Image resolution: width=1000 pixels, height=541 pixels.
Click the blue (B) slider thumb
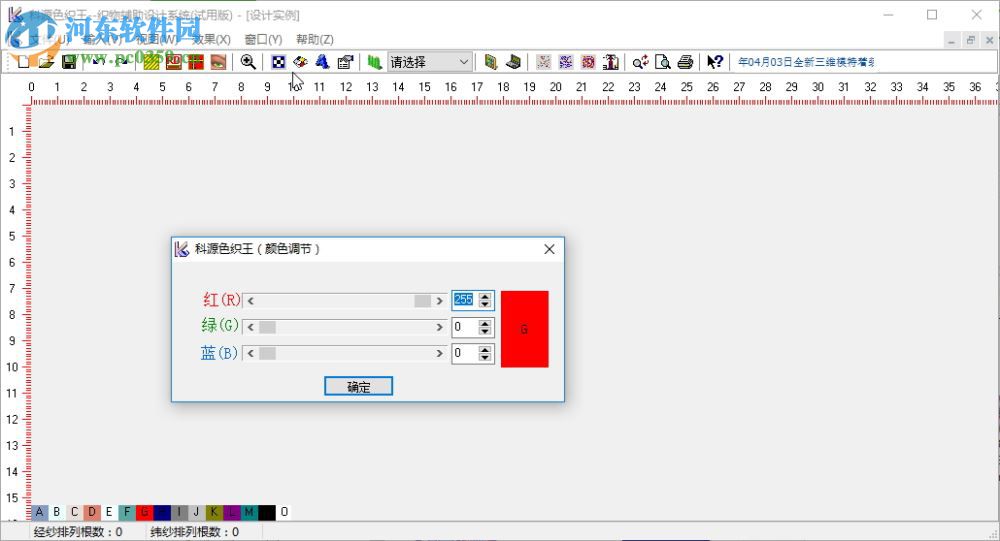[x=267, y=353]
